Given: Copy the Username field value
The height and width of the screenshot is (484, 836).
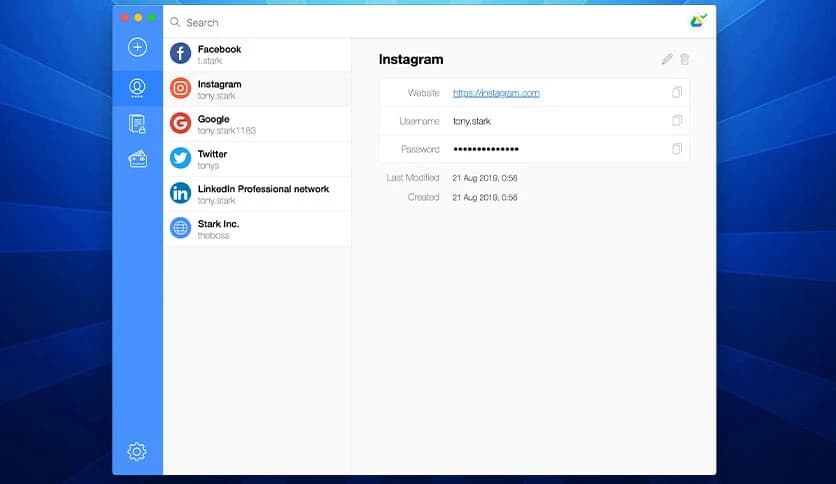Looking at the screenshot, I should click(677, 120).
